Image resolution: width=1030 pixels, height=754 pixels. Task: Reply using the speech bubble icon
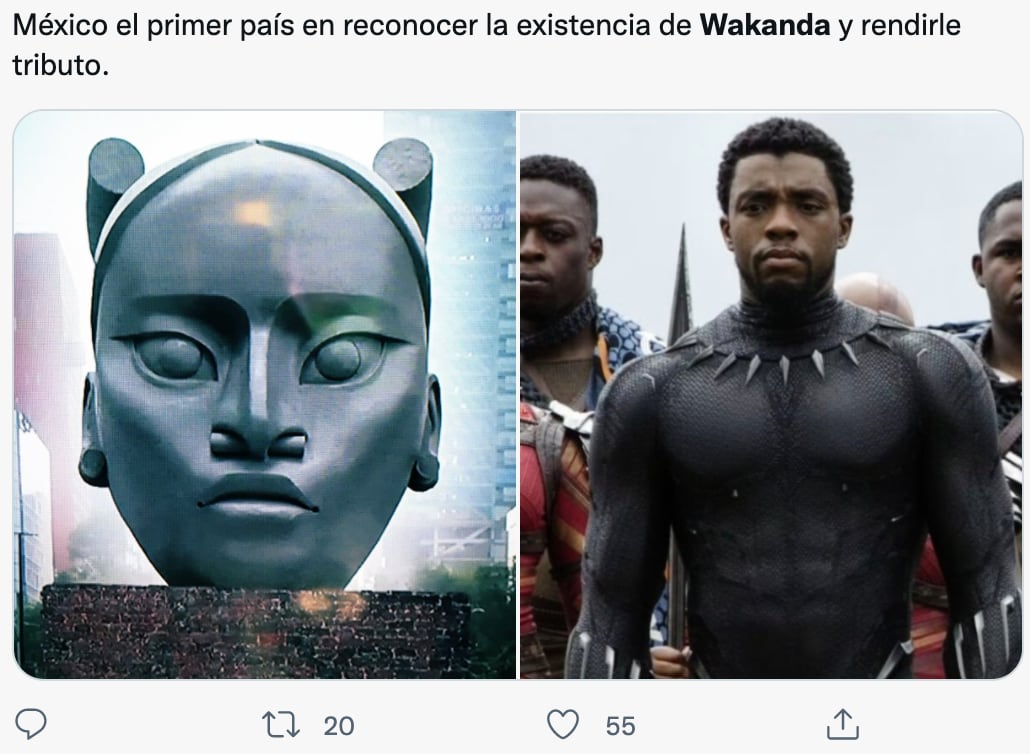[31, 724]
